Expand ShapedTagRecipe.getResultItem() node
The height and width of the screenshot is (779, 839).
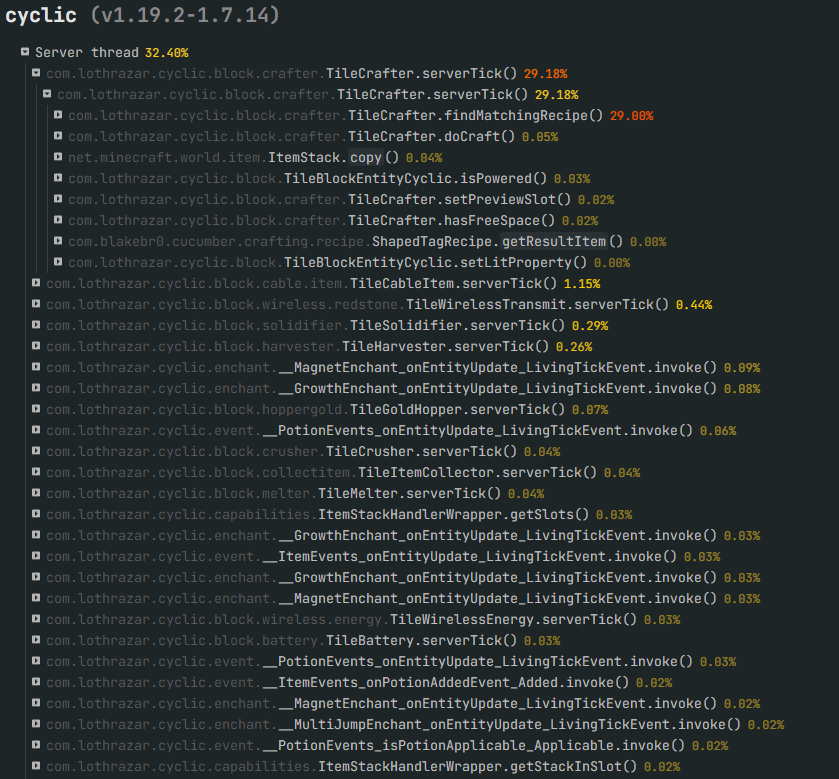58,241
